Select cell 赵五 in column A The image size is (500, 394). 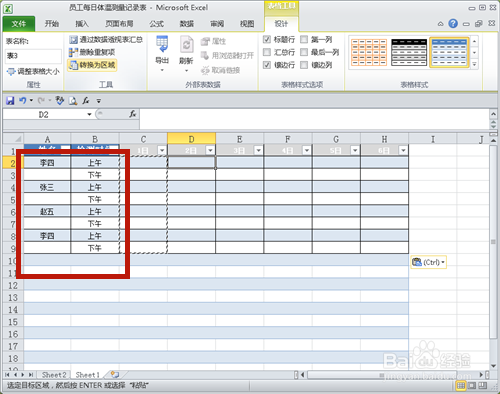point(47,211)
